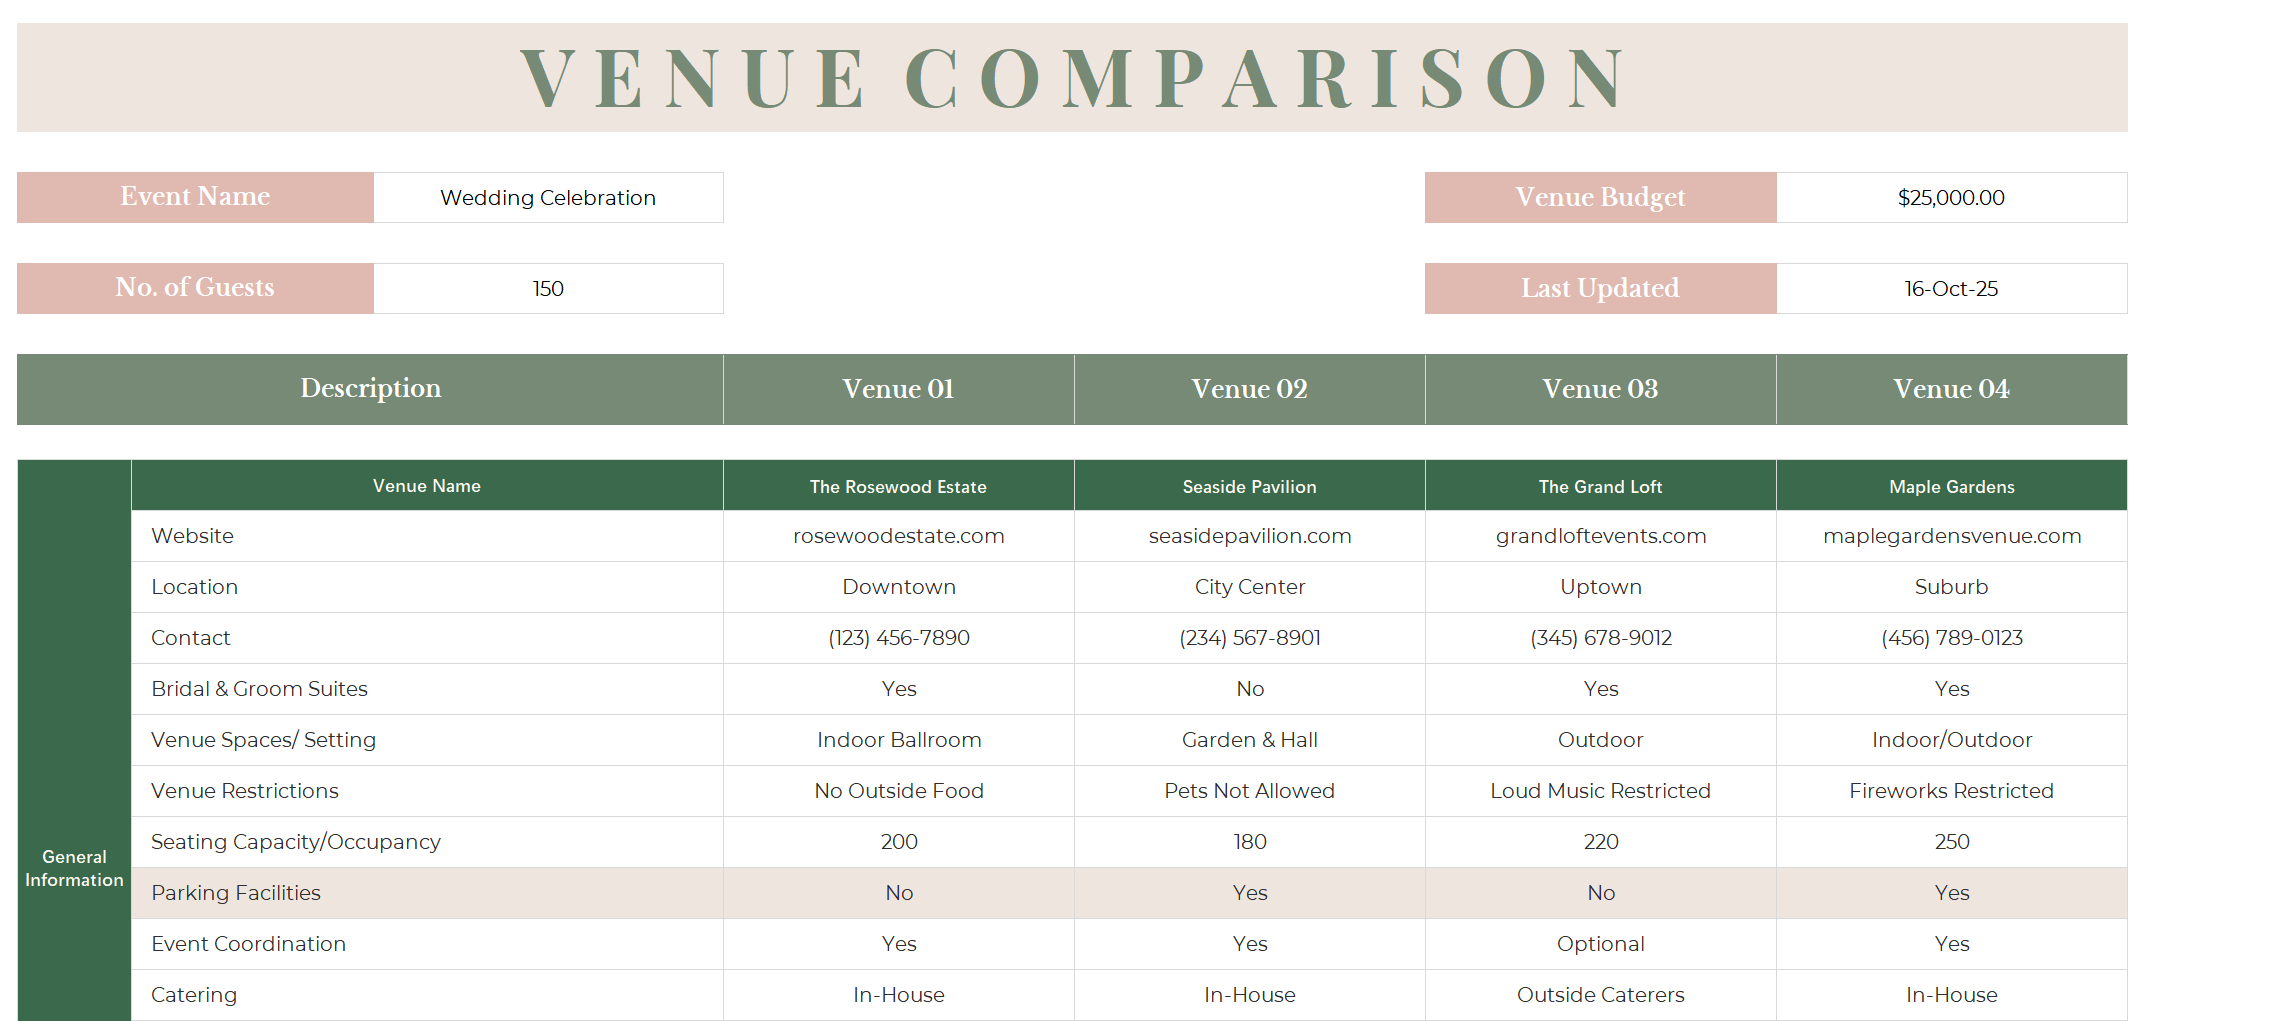Screen dimensions: 2284x1021
Task: Click the 16-Oct-25 last updated cell
Action: pos(1951,288)
